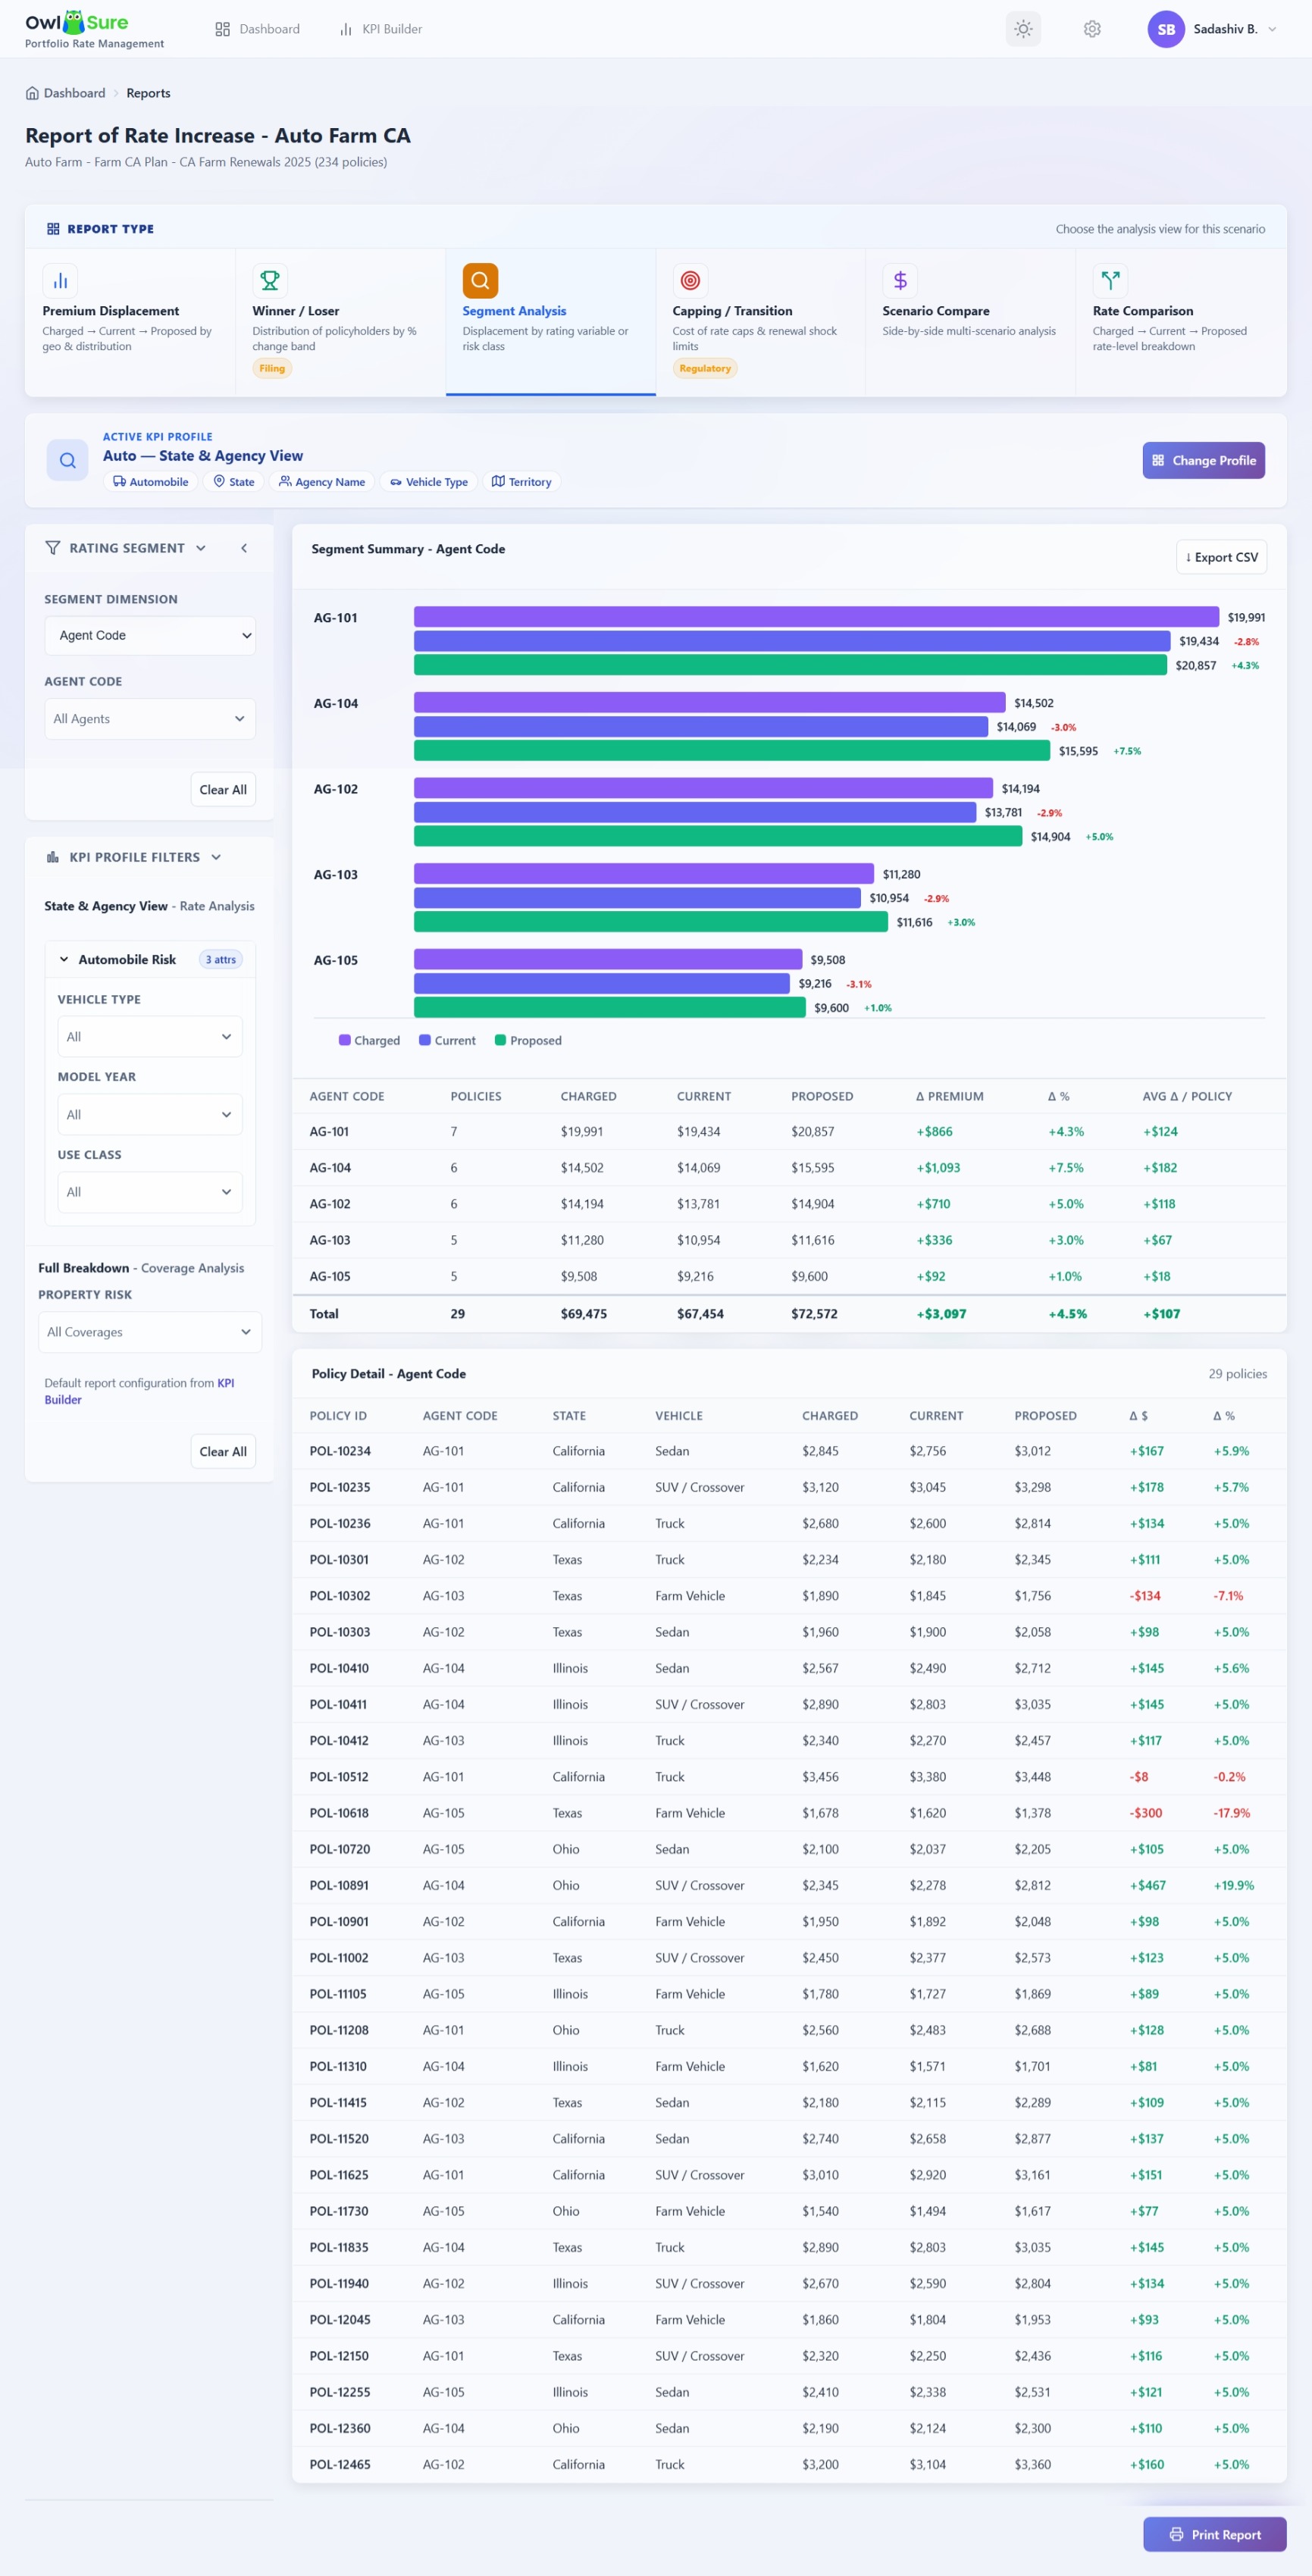Click the 3 attrs badge

click(221, 959)
